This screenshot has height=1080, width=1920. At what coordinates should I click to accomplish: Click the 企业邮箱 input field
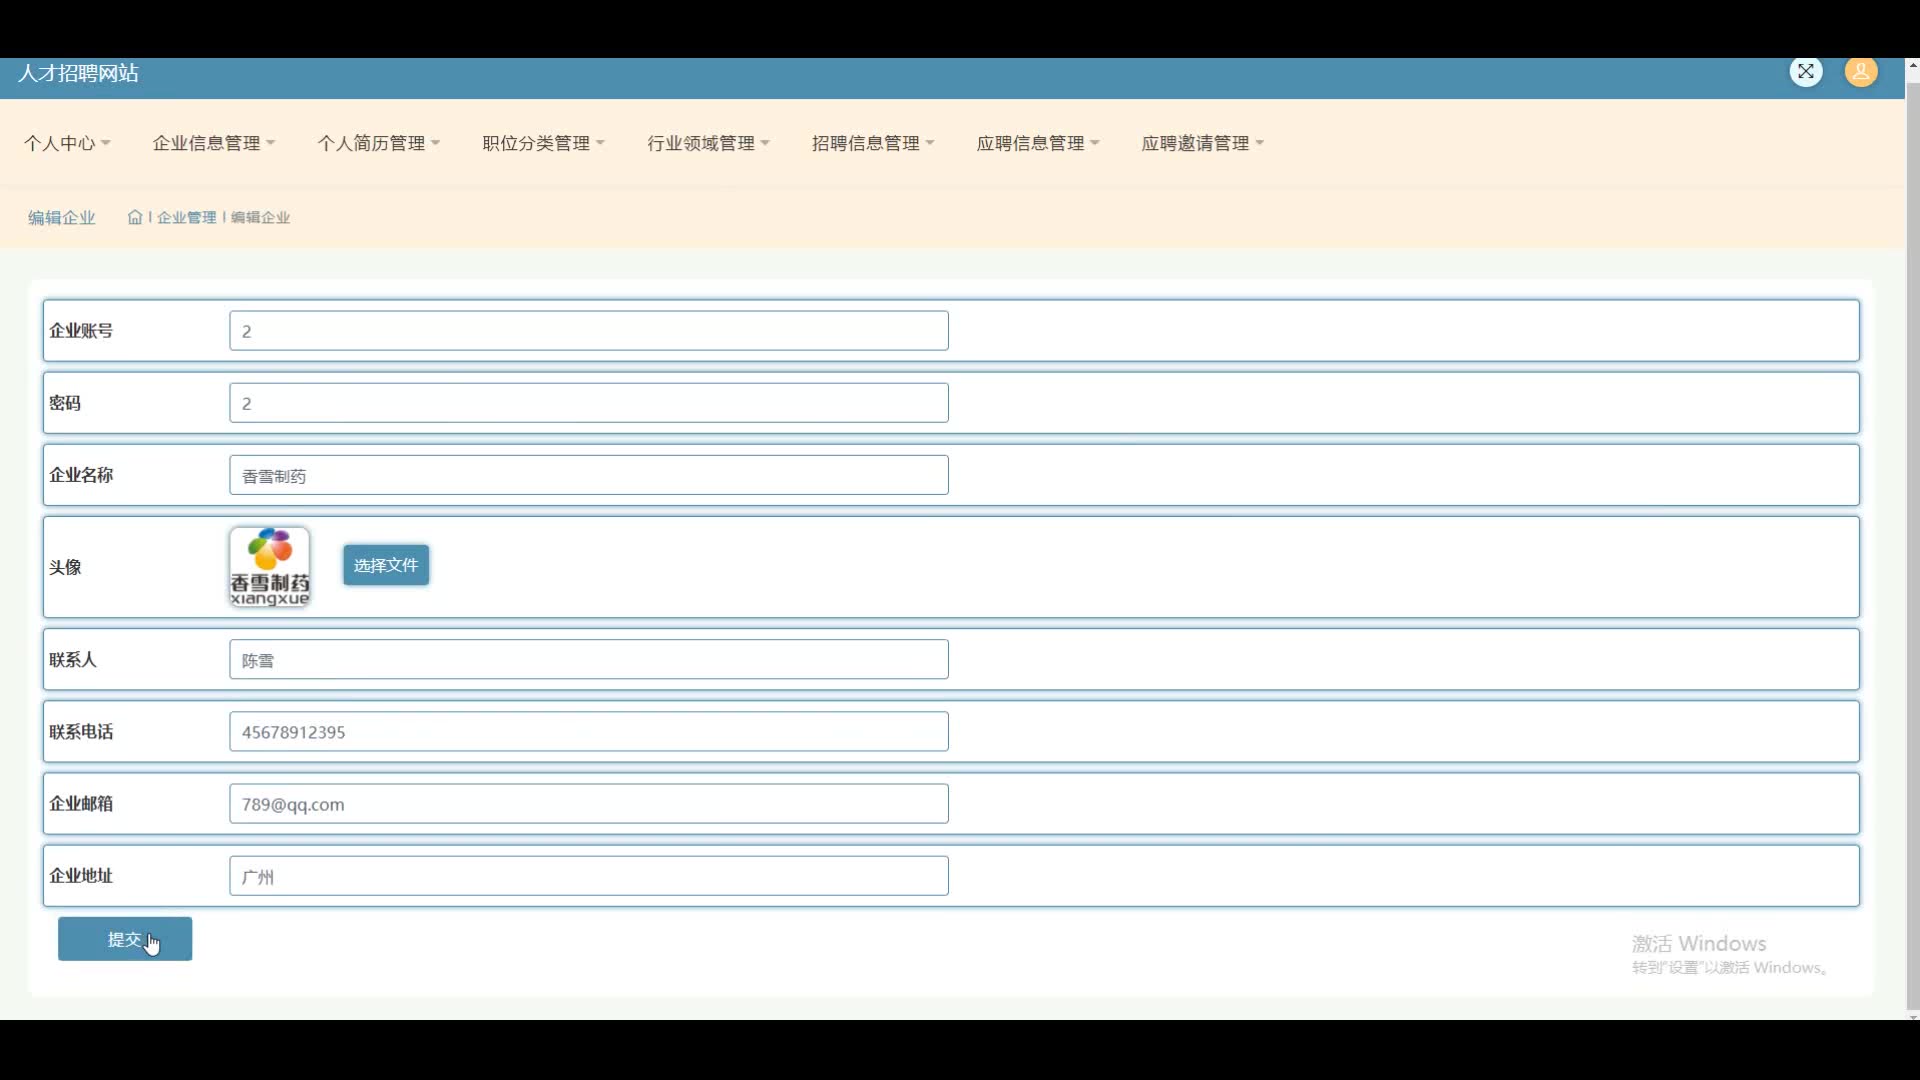tap(588, 804)
